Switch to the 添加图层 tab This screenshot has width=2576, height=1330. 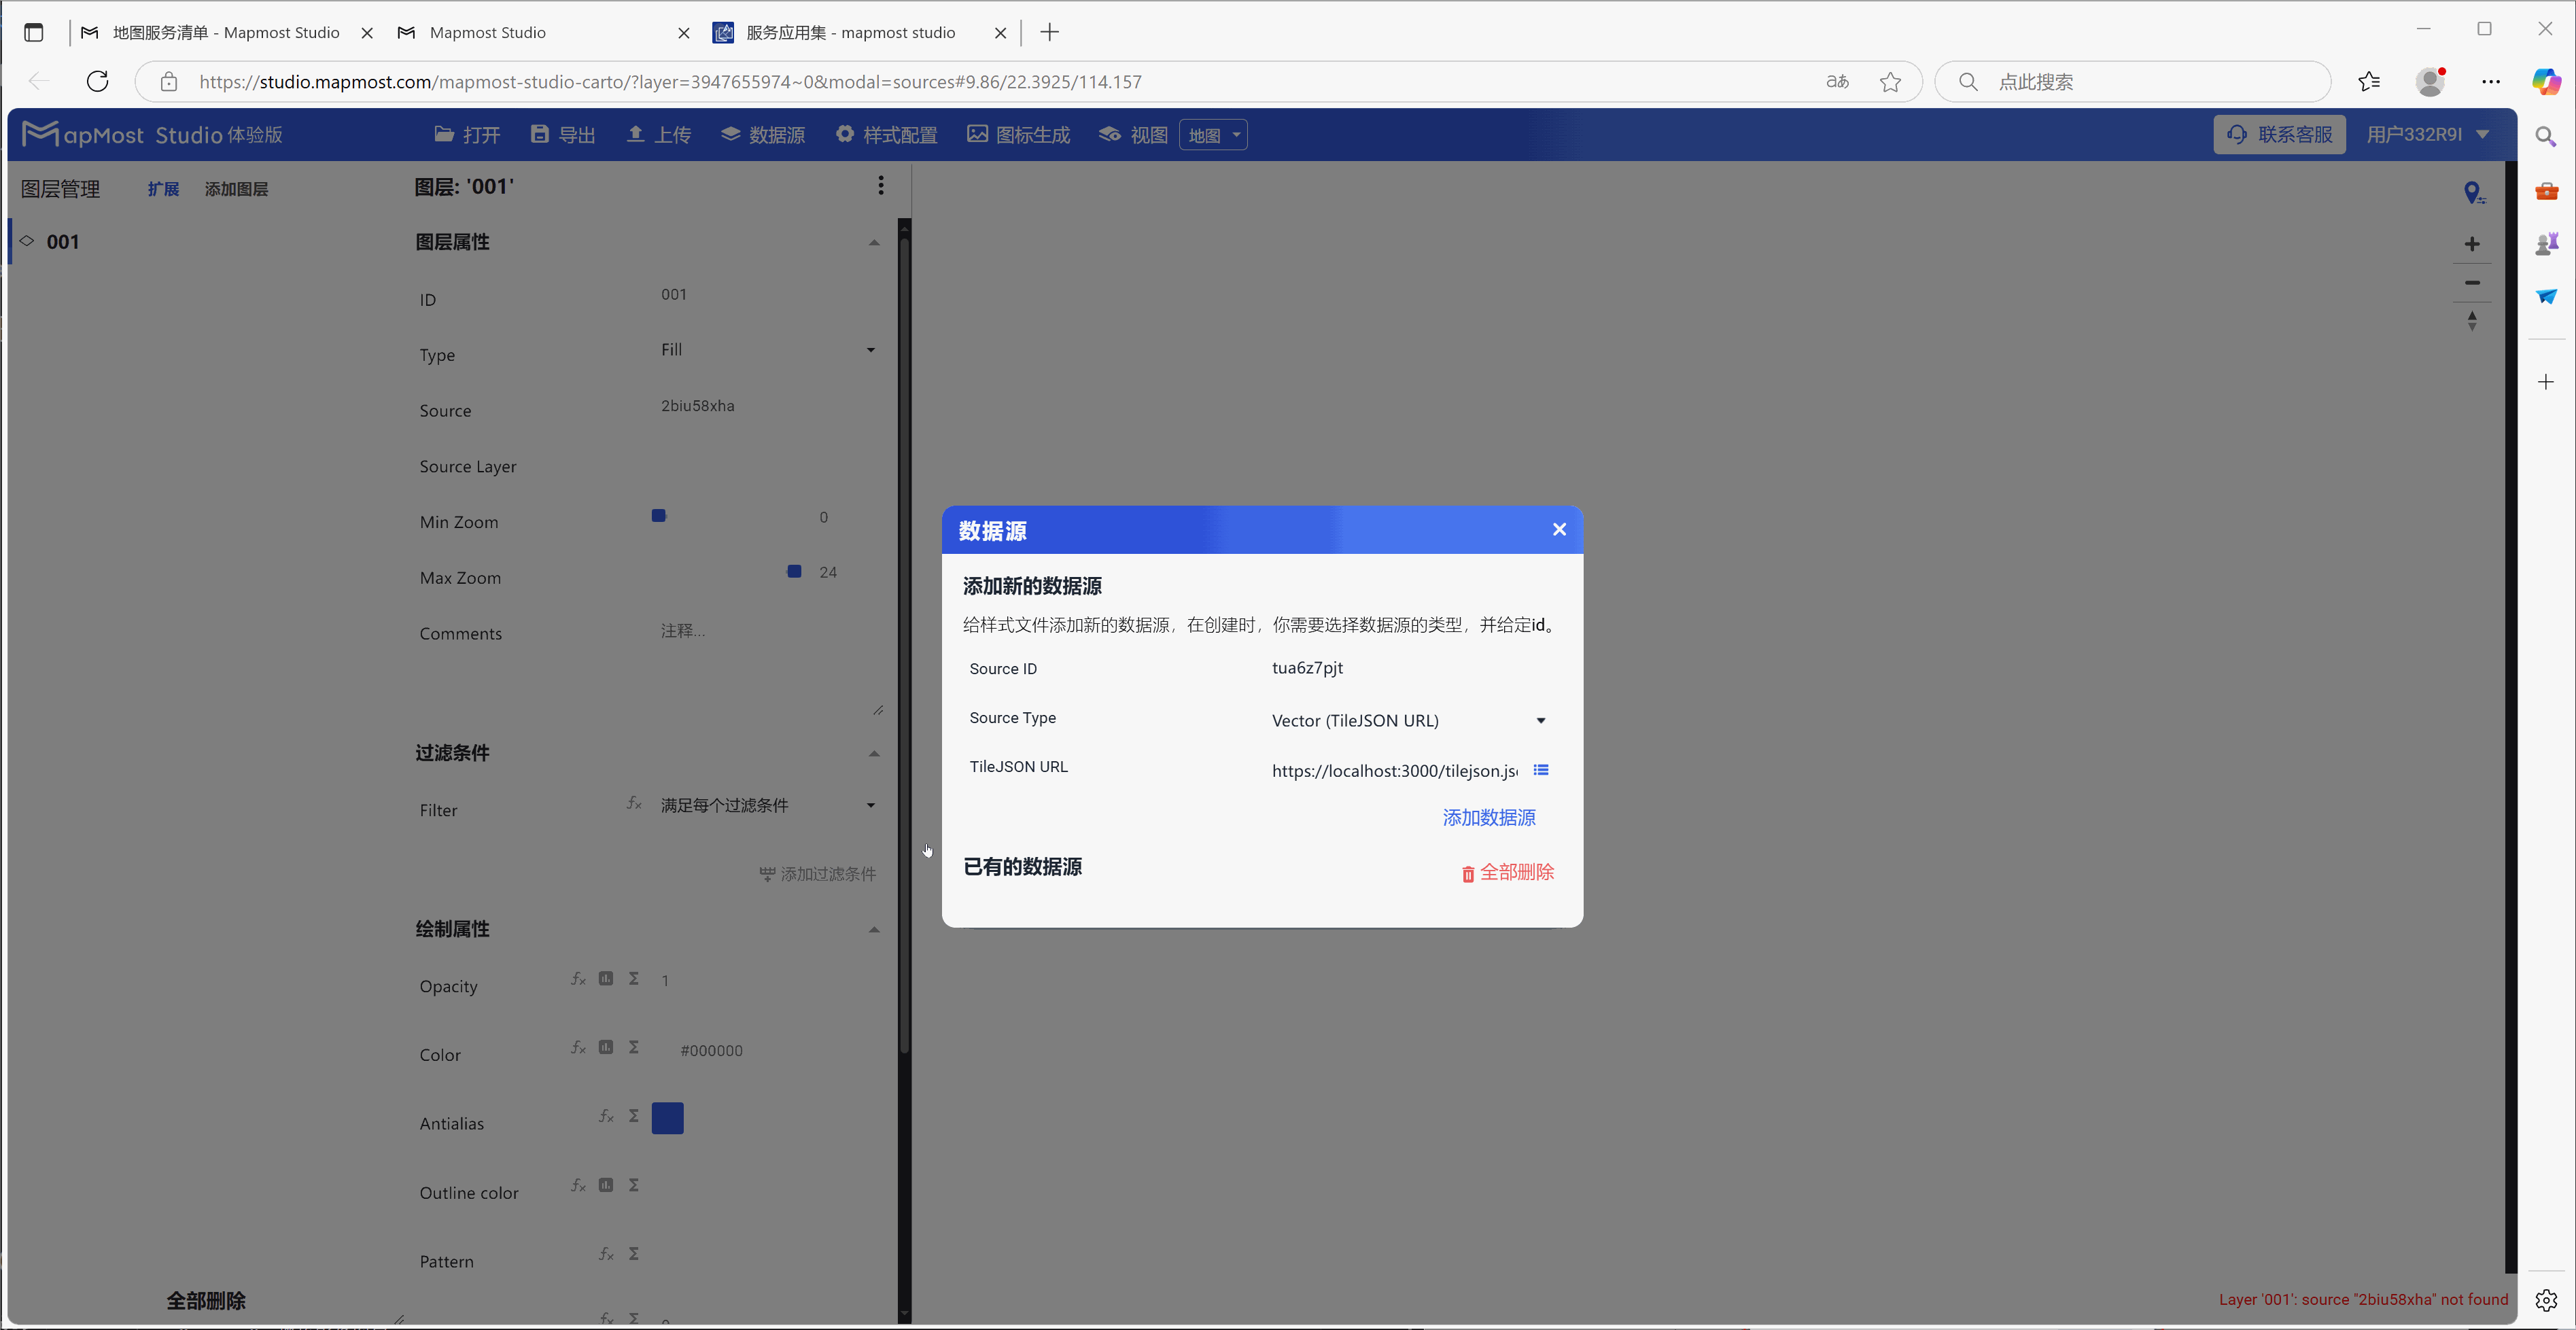click(x=236, y=188)
